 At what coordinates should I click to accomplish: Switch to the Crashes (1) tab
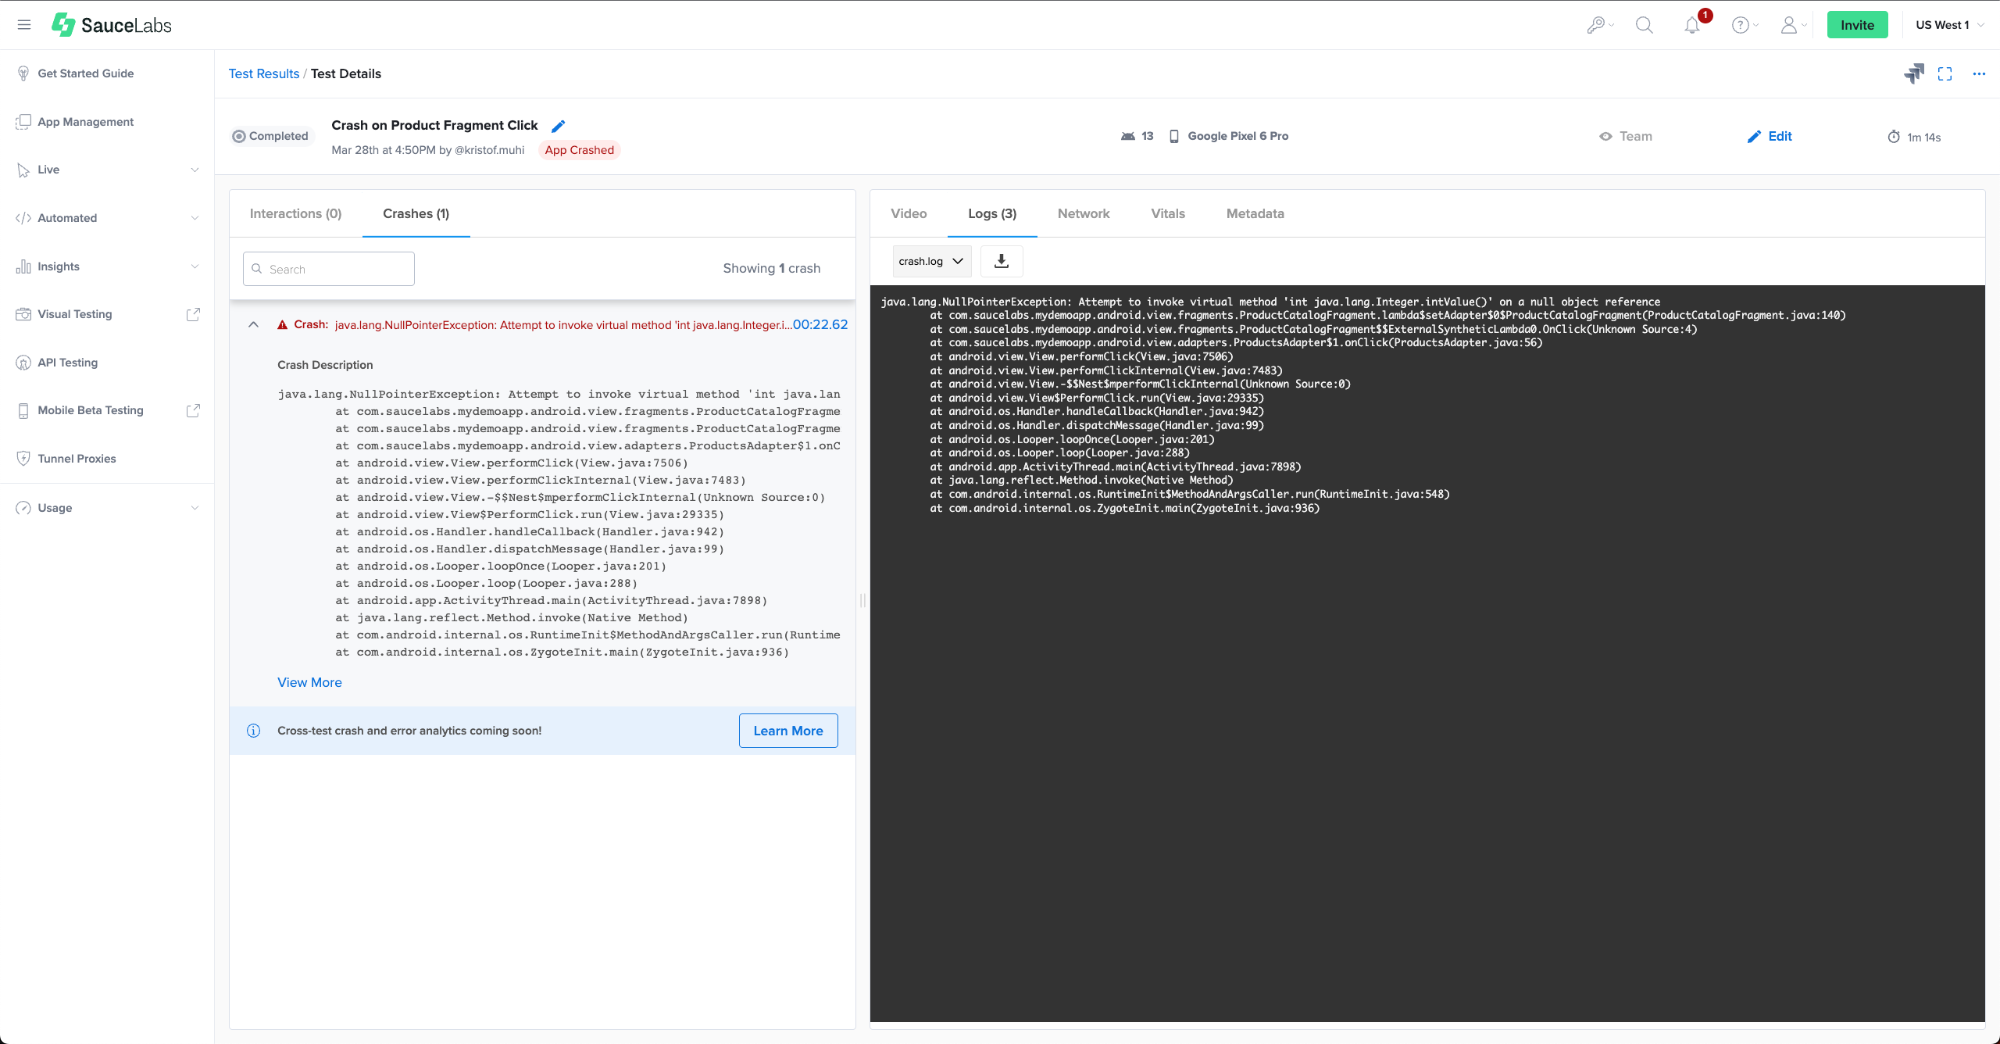click(x=416, y=214)
